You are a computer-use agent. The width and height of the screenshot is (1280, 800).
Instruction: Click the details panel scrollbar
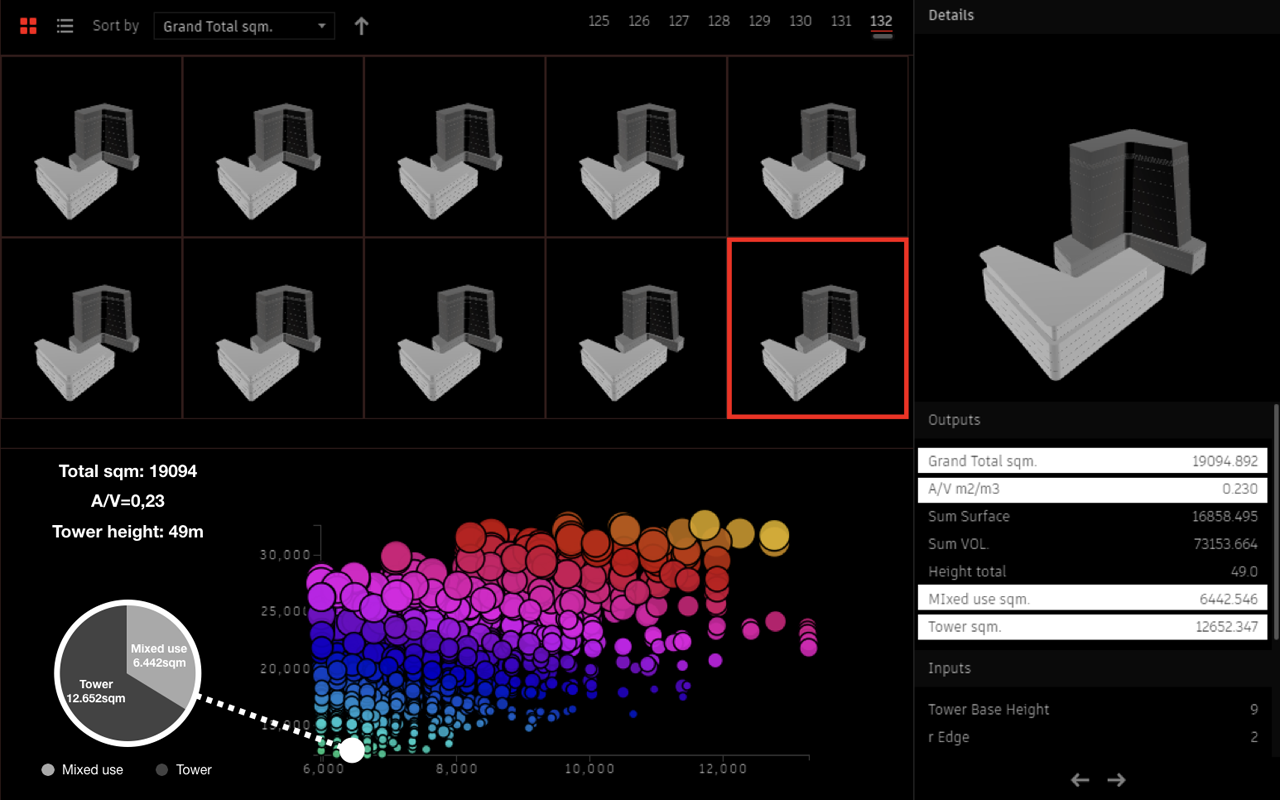[1275, 520]
